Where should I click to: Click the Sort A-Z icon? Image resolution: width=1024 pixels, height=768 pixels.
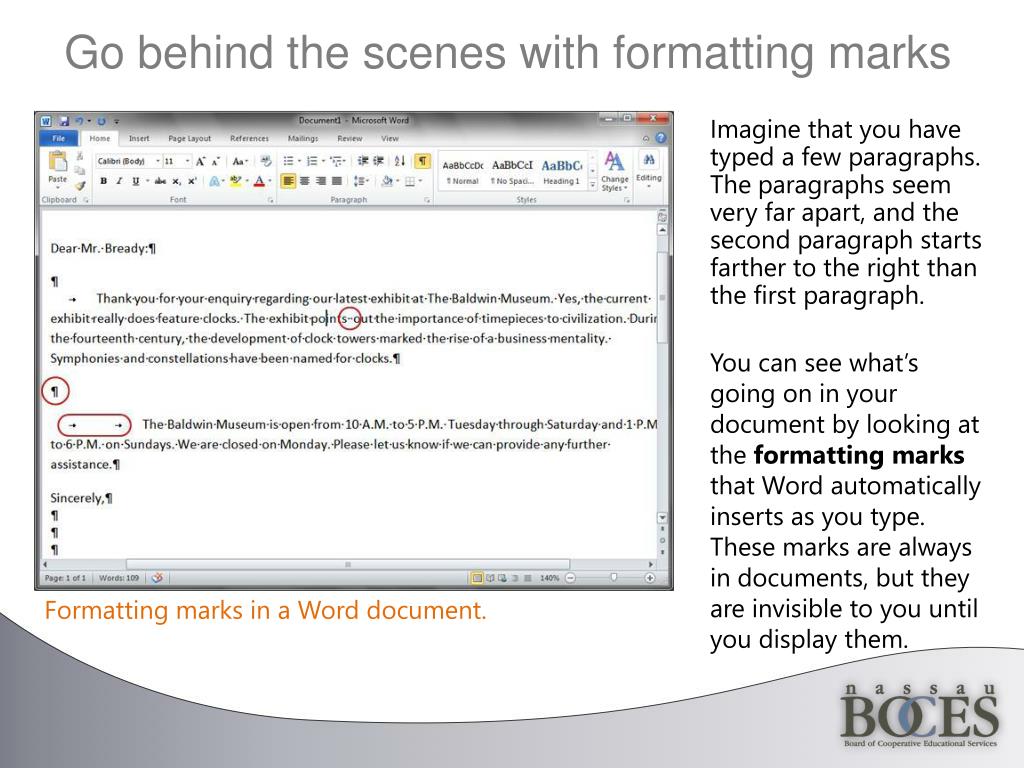point(400,161)
